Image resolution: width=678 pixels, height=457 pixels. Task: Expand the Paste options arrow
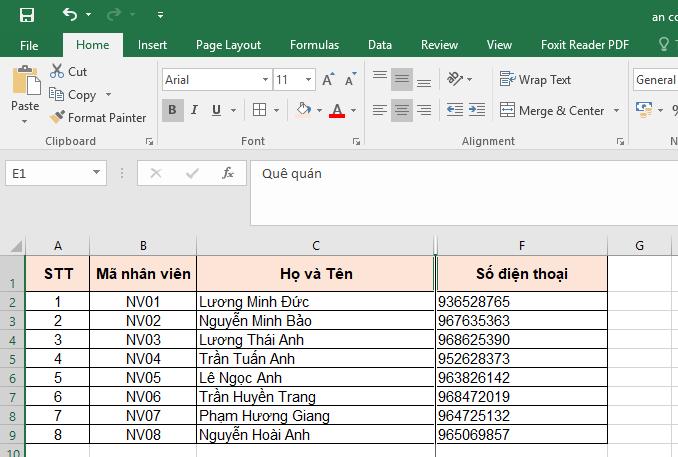click(x=25, y=121)
